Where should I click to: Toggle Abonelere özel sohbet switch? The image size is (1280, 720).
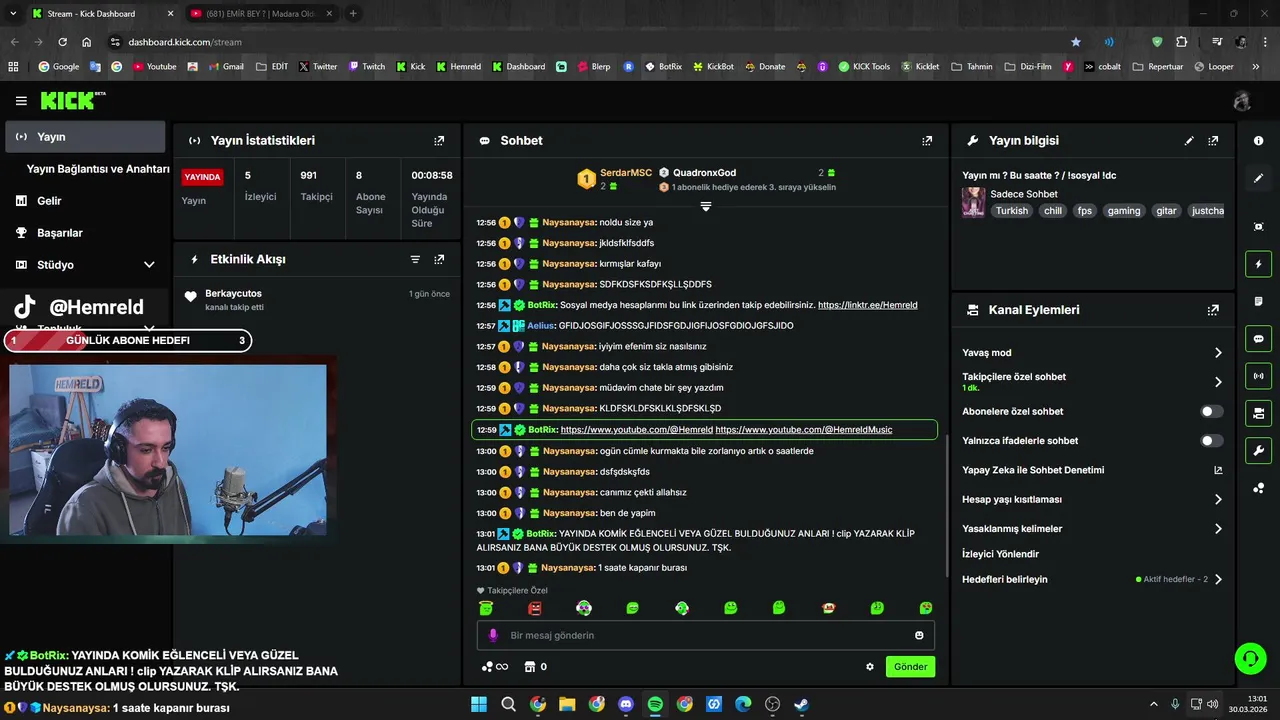pyautogui.click(x=1211, y=411)
